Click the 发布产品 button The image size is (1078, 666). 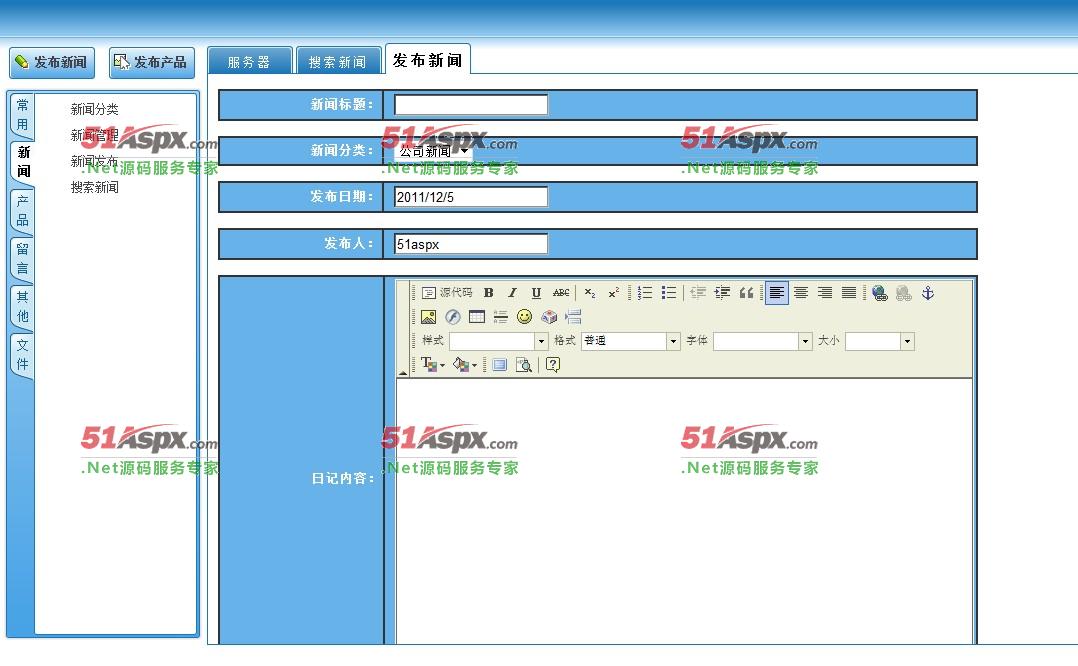152,63
